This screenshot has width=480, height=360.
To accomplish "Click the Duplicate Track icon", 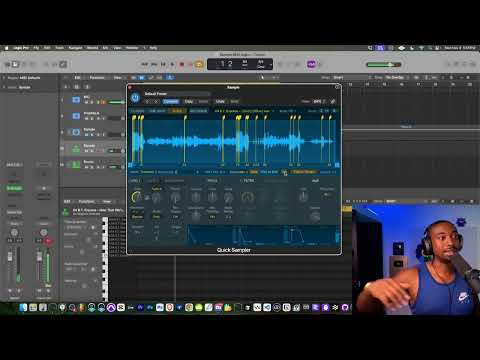I will (x=76, y=87).
